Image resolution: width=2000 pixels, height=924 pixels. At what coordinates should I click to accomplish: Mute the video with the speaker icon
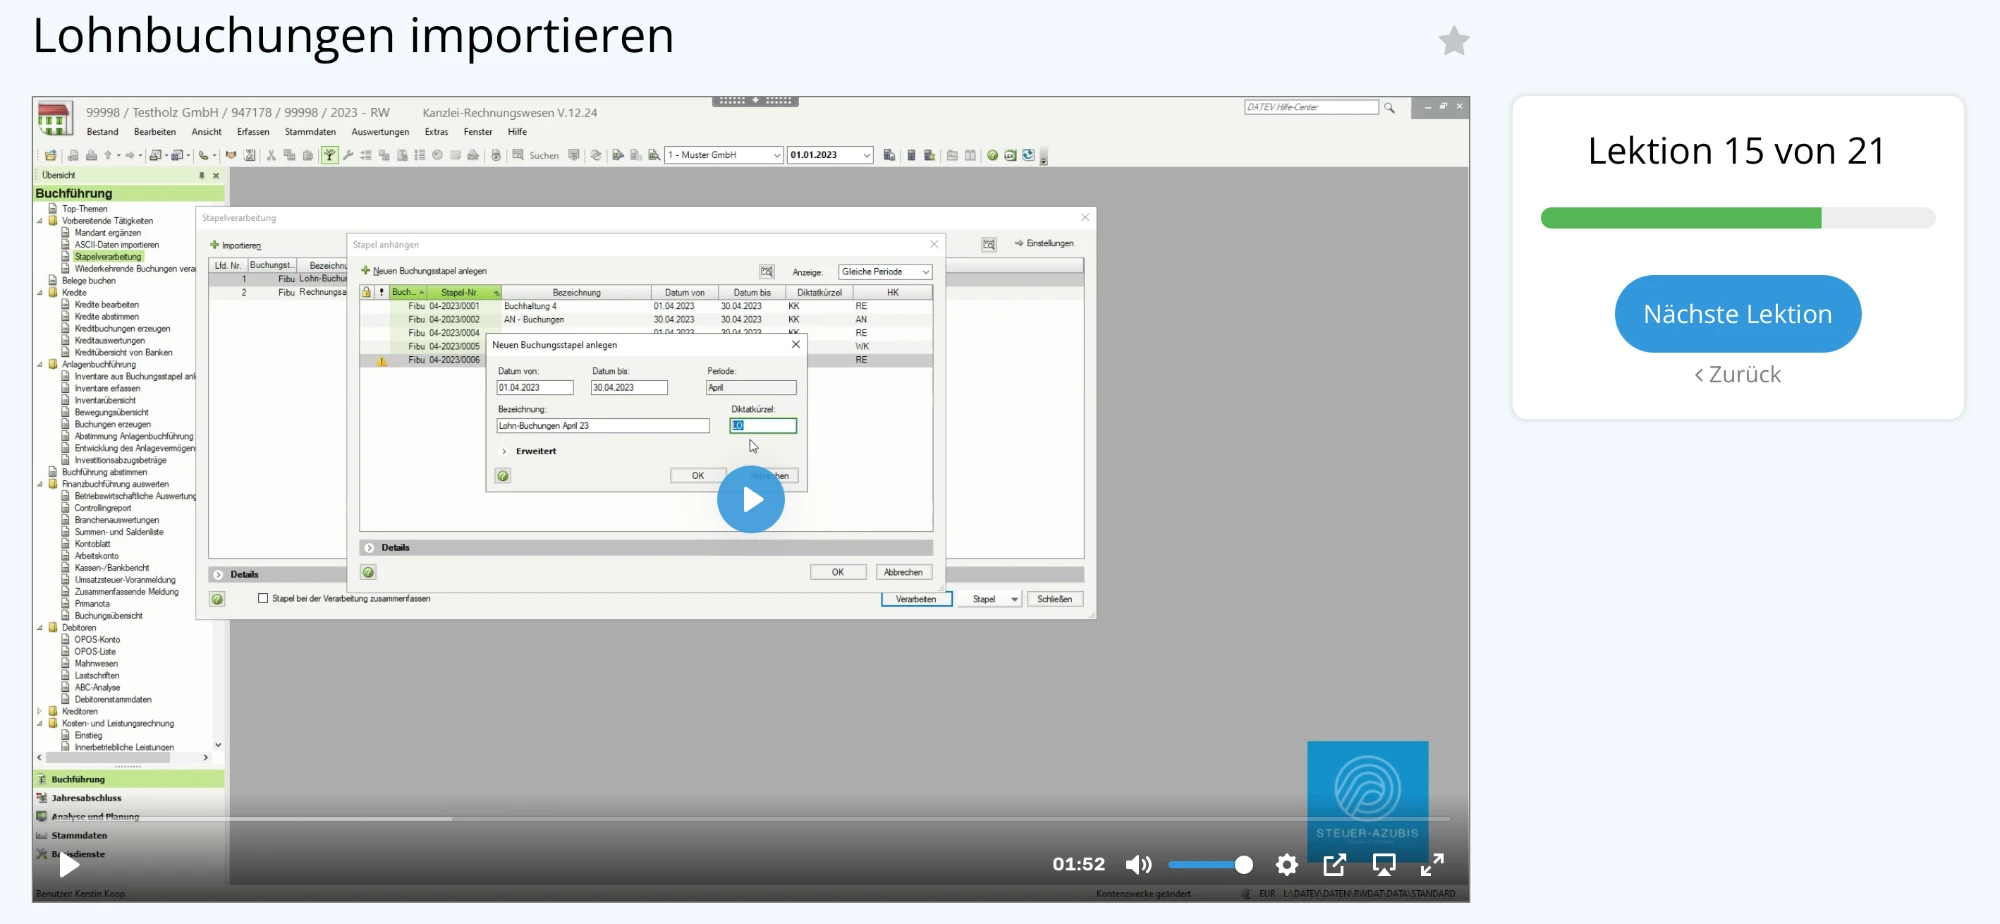[x=1139, y=865]
